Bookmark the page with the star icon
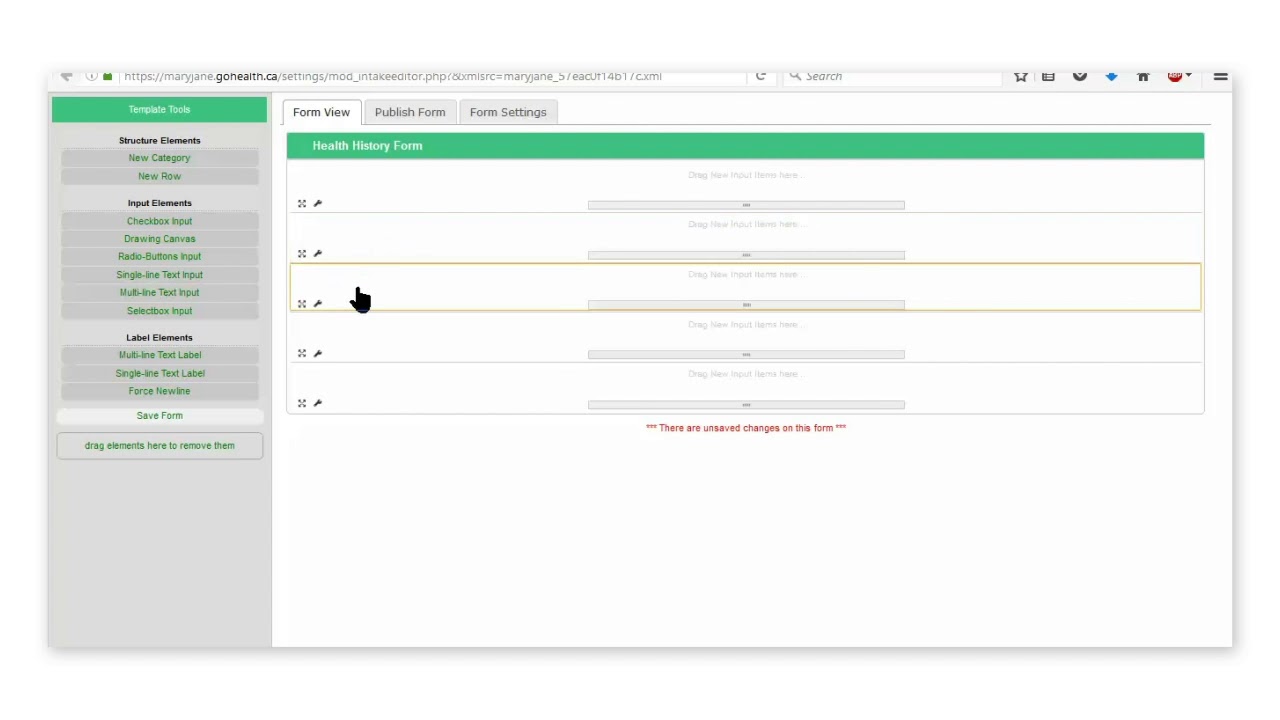The width and height of the screenshot is (1280, 720). 1020,76
